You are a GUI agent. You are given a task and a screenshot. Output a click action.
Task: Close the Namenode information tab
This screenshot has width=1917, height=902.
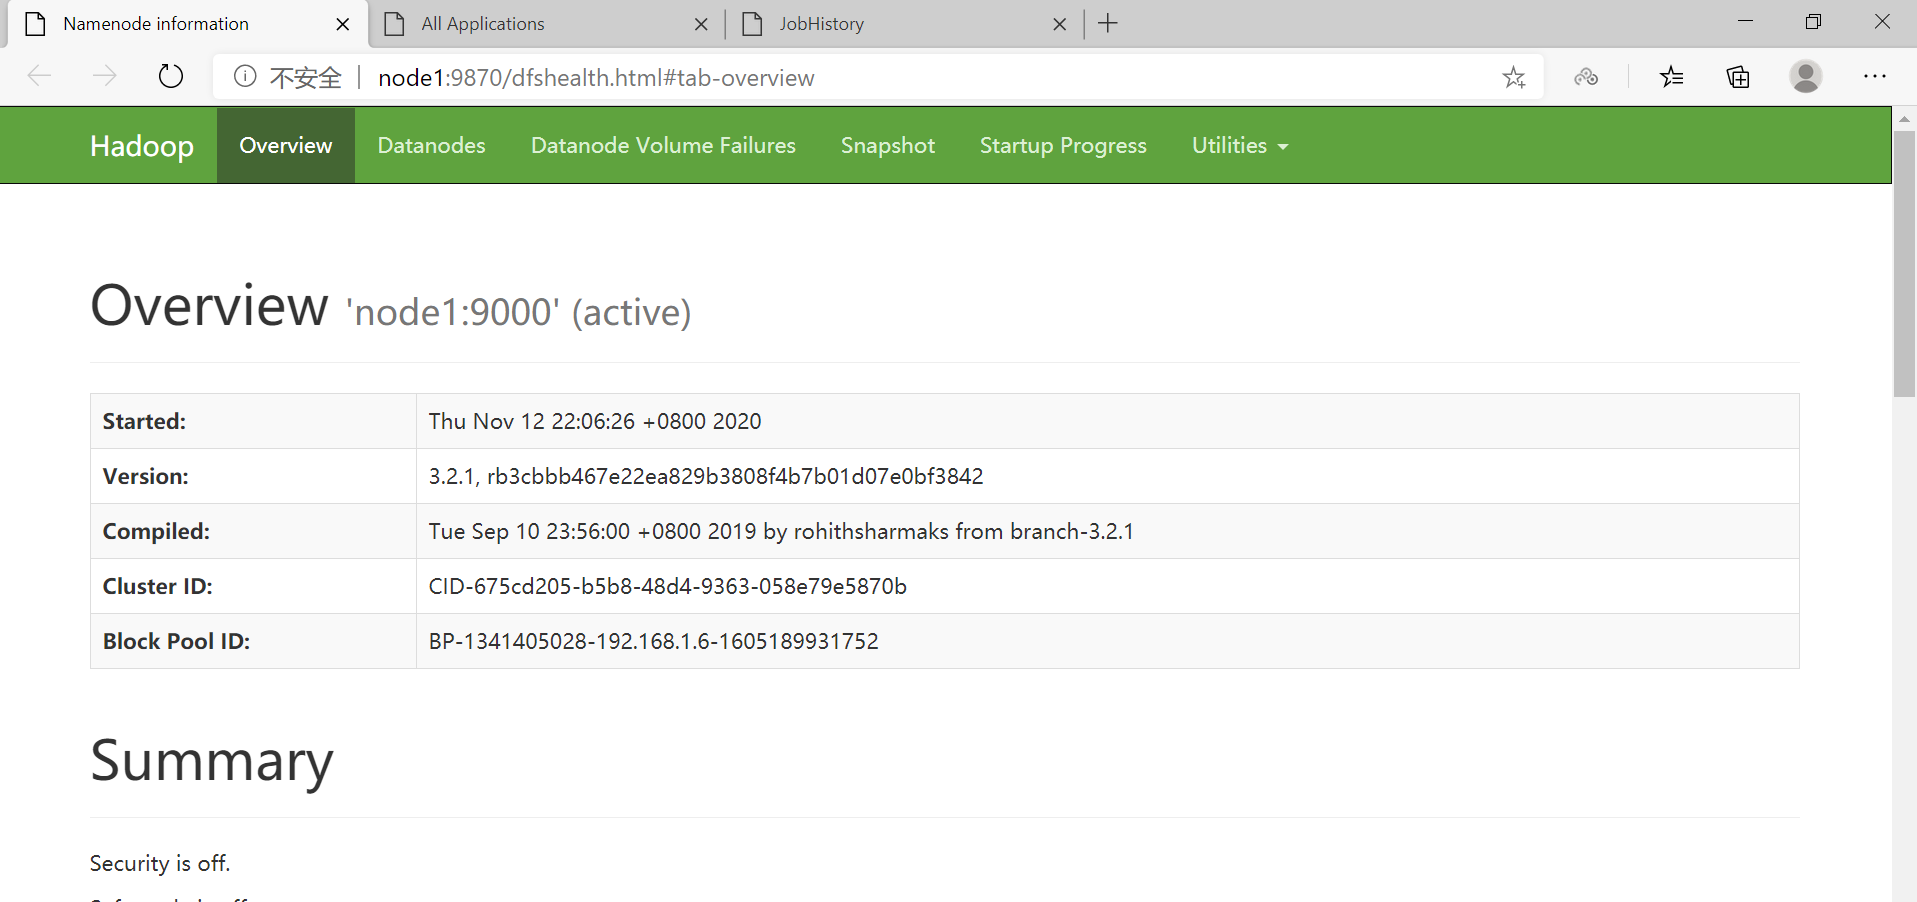coord(343,24)
